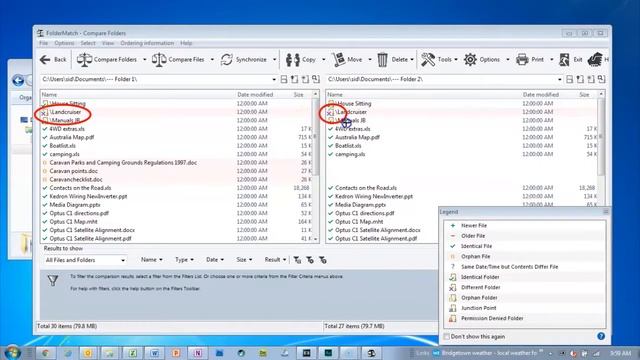Image resolution: width=640 pixels, height=360 pixels.
Task: Expand the Folder 2 path dropdown
Action: coord(560,79)
